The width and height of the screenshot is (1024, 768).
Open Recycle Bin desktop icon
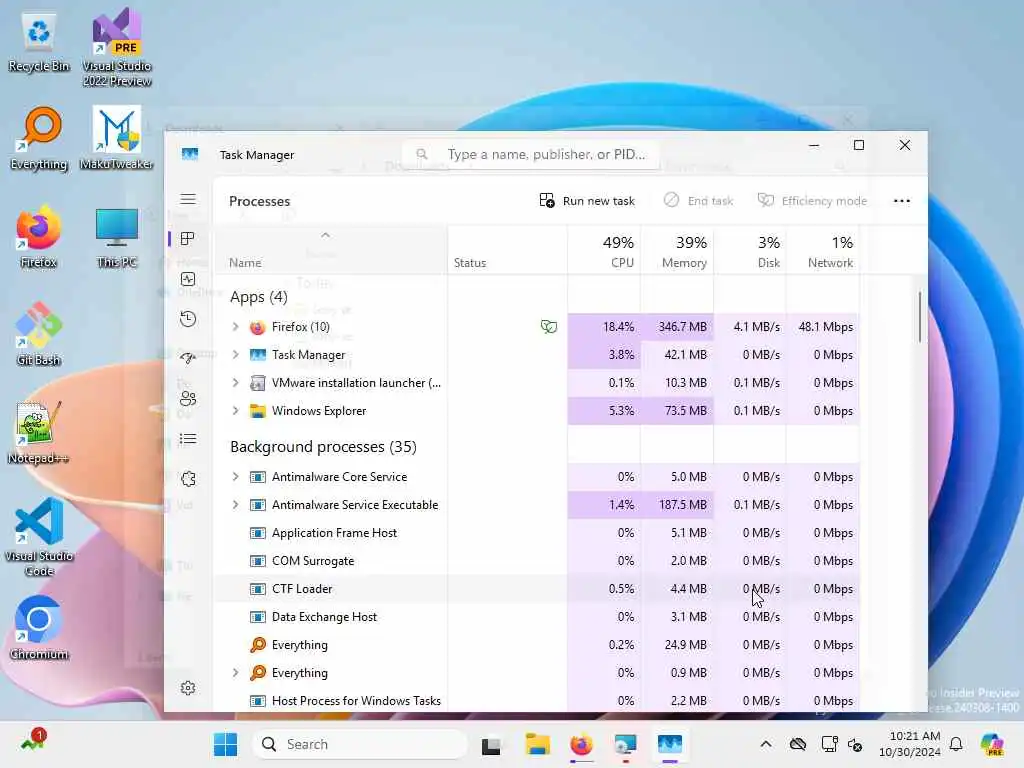click(x=39, y=42)
